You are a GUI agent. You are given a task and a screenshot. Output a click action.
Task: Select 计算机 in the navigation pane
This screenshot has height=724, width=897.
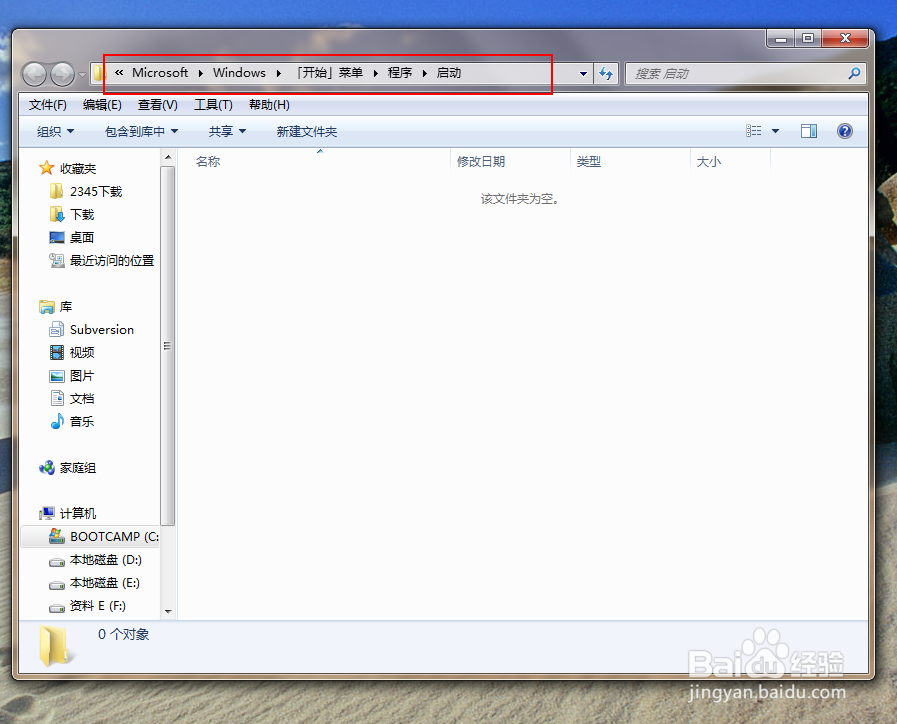coord(68,514)
